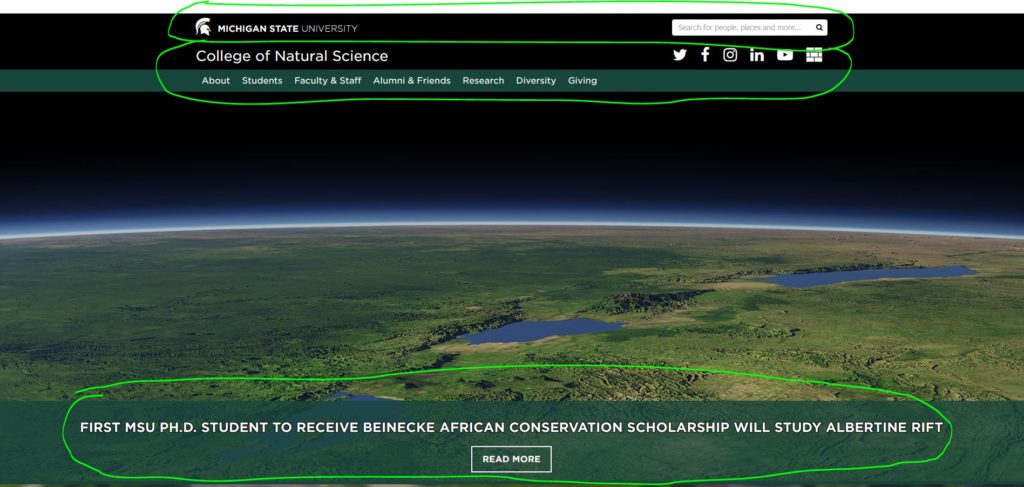Open the Twitter social link
This screenshot has width=1024, height=487.
[680, 55]
